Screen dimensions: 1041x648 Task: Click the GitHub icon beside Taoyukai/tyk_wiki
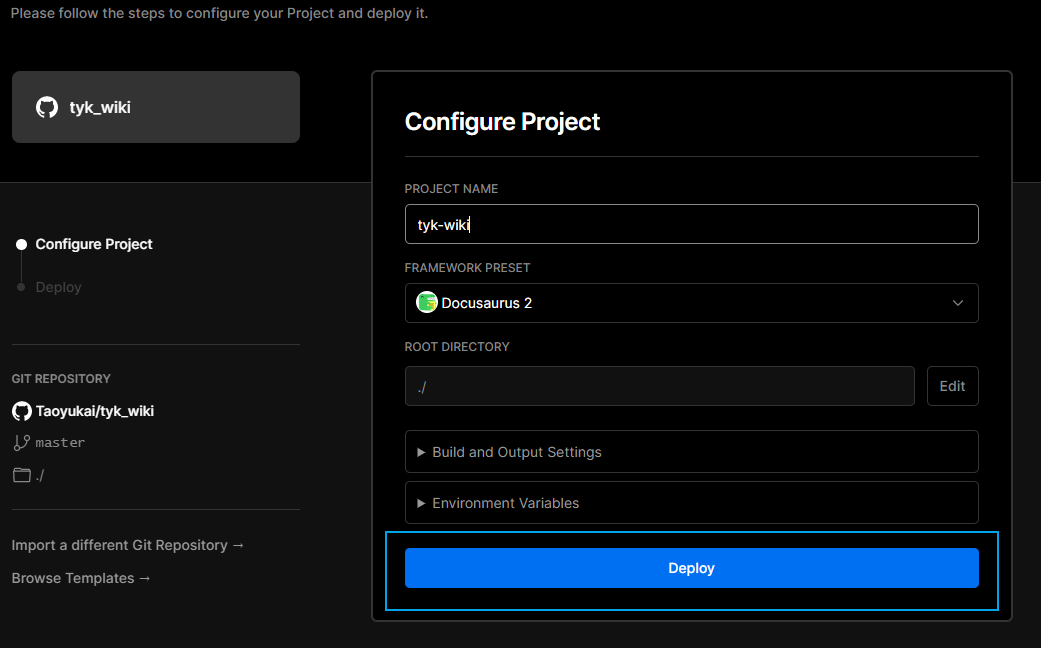[22, 411]
